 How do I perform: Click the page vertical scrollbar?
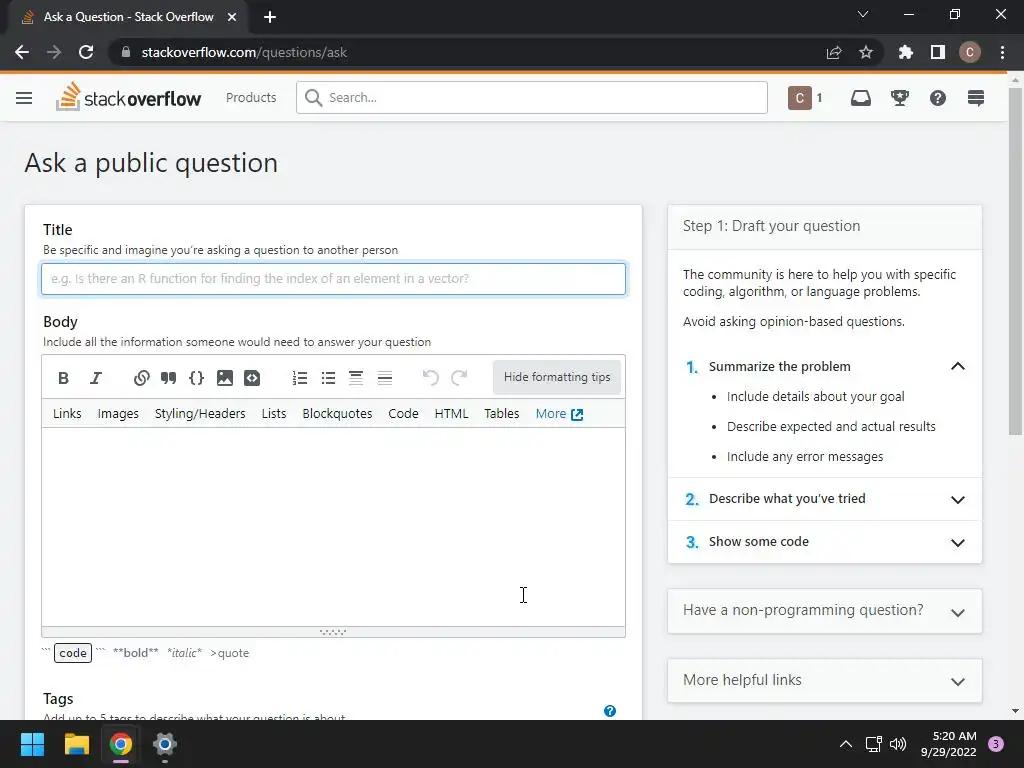[x=1015, y=261]
